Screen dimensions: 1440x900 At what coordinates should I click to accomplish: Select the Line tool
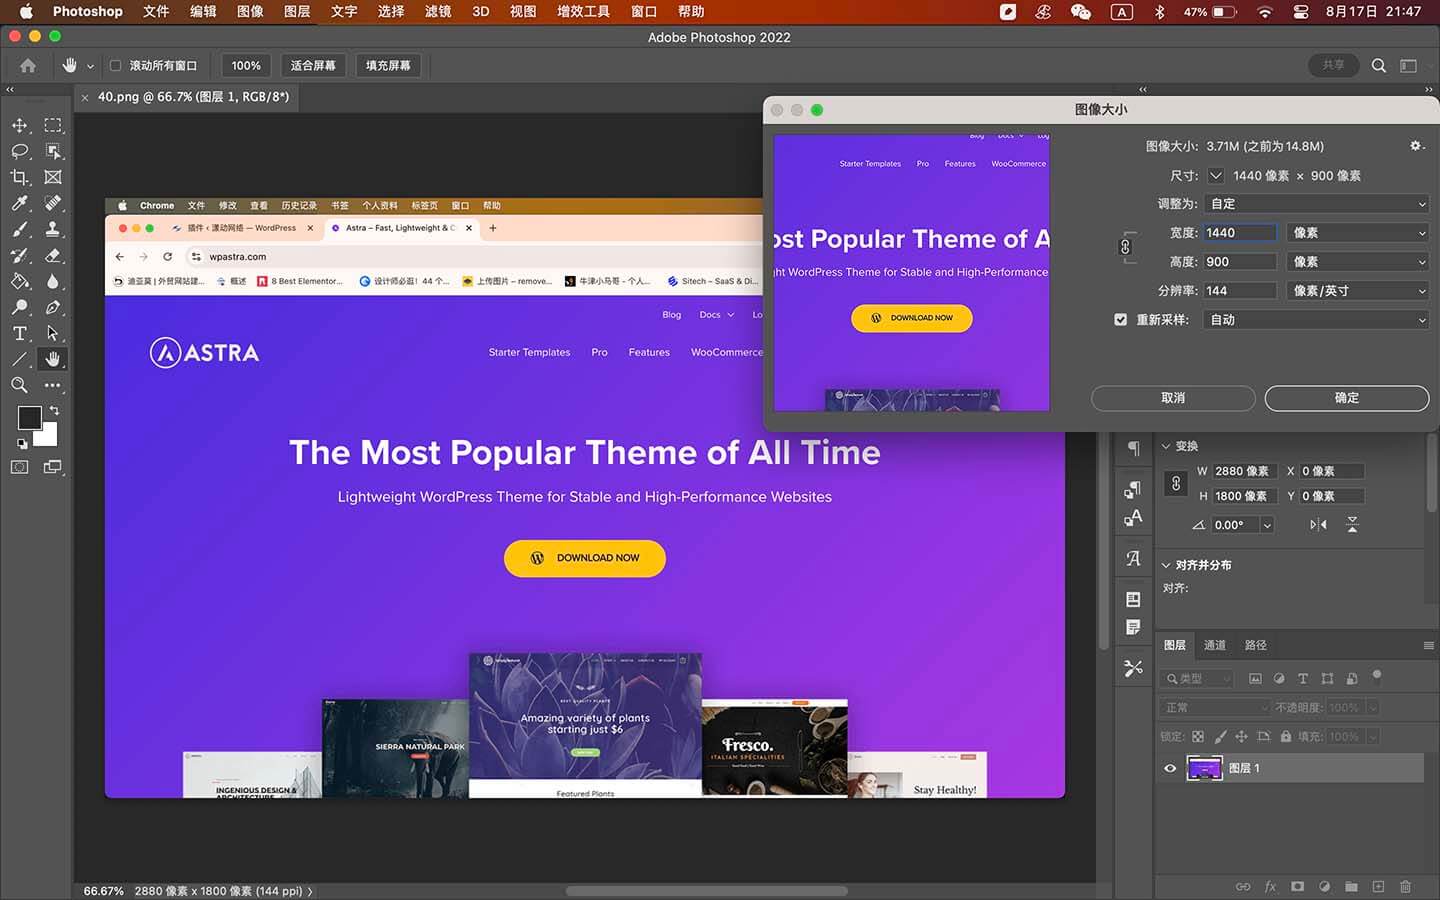coord(19,359)
